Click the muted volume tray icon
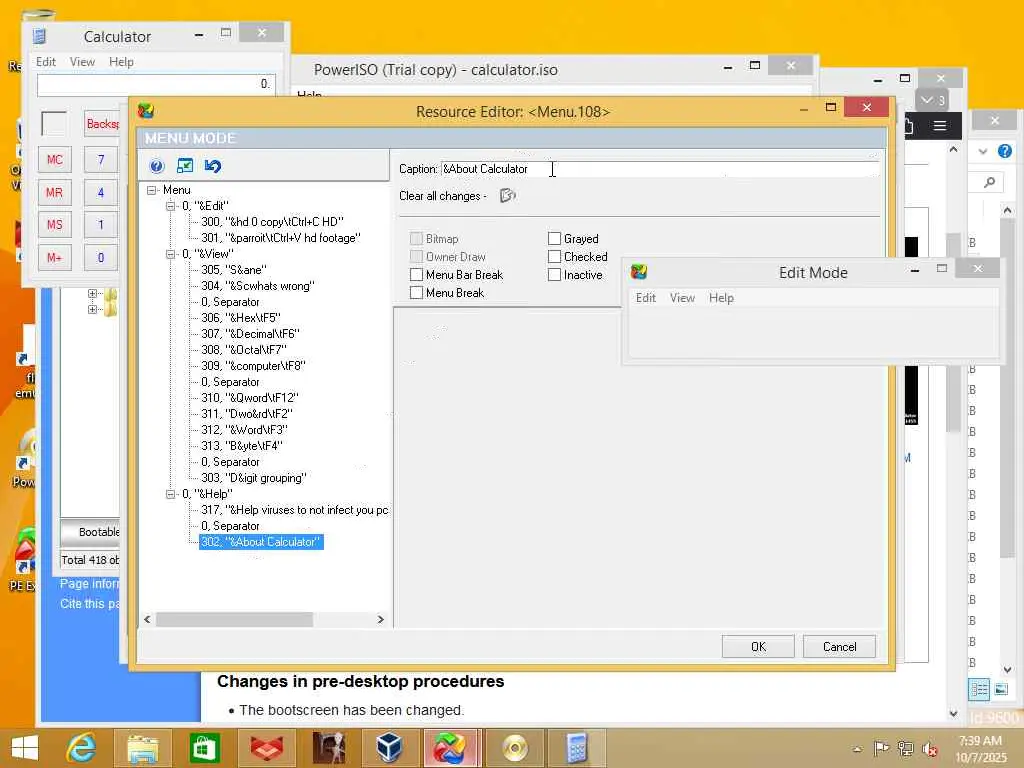 [929, 749]
